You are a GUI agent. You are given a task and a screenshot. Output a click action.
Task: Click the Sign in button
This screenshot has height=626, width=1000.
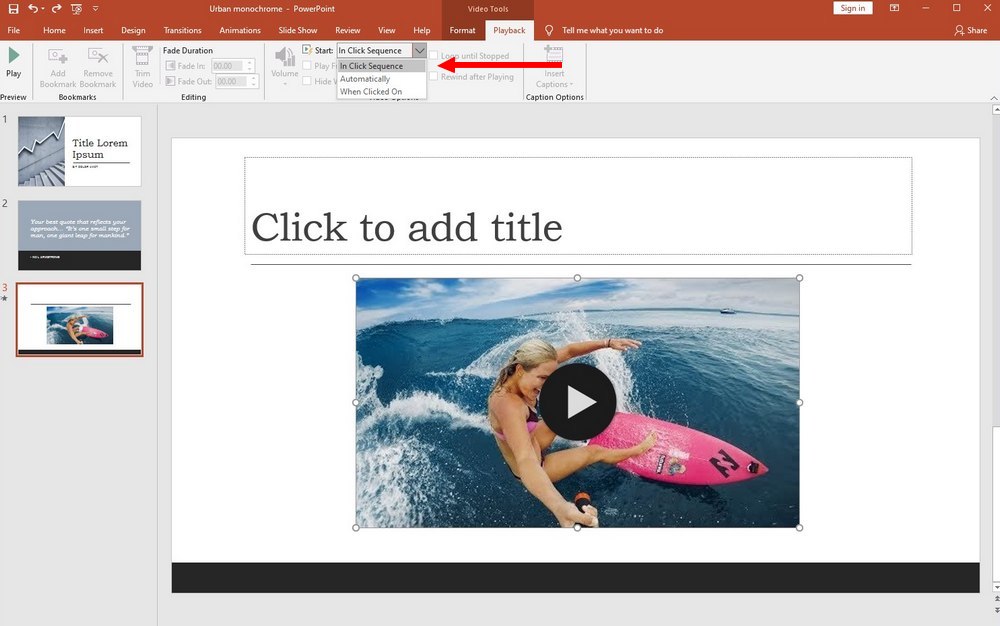(852, 7)
